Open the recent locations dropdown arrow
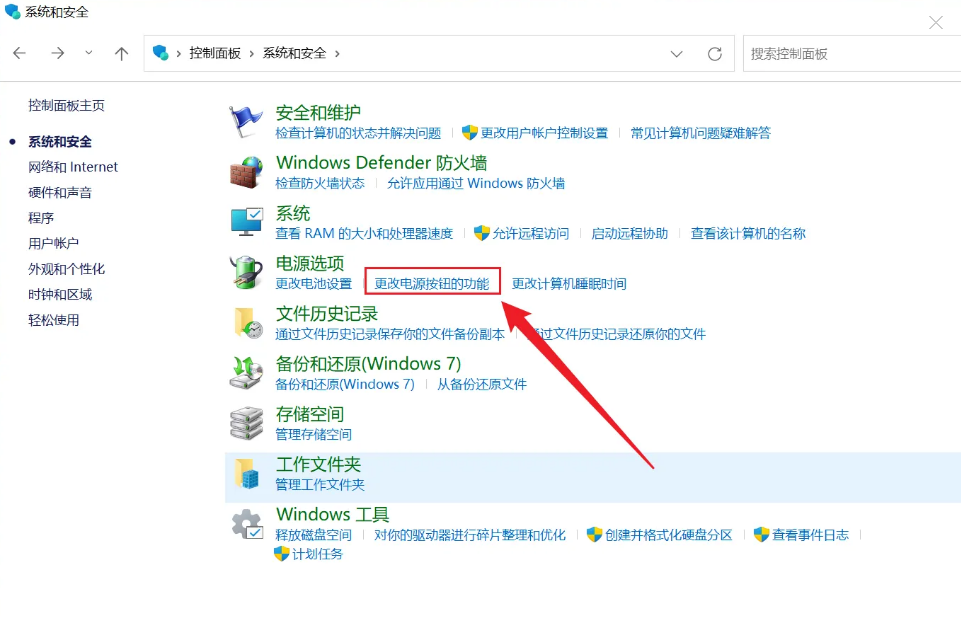Viewport: 961px width, 617px height. point(89,53)
